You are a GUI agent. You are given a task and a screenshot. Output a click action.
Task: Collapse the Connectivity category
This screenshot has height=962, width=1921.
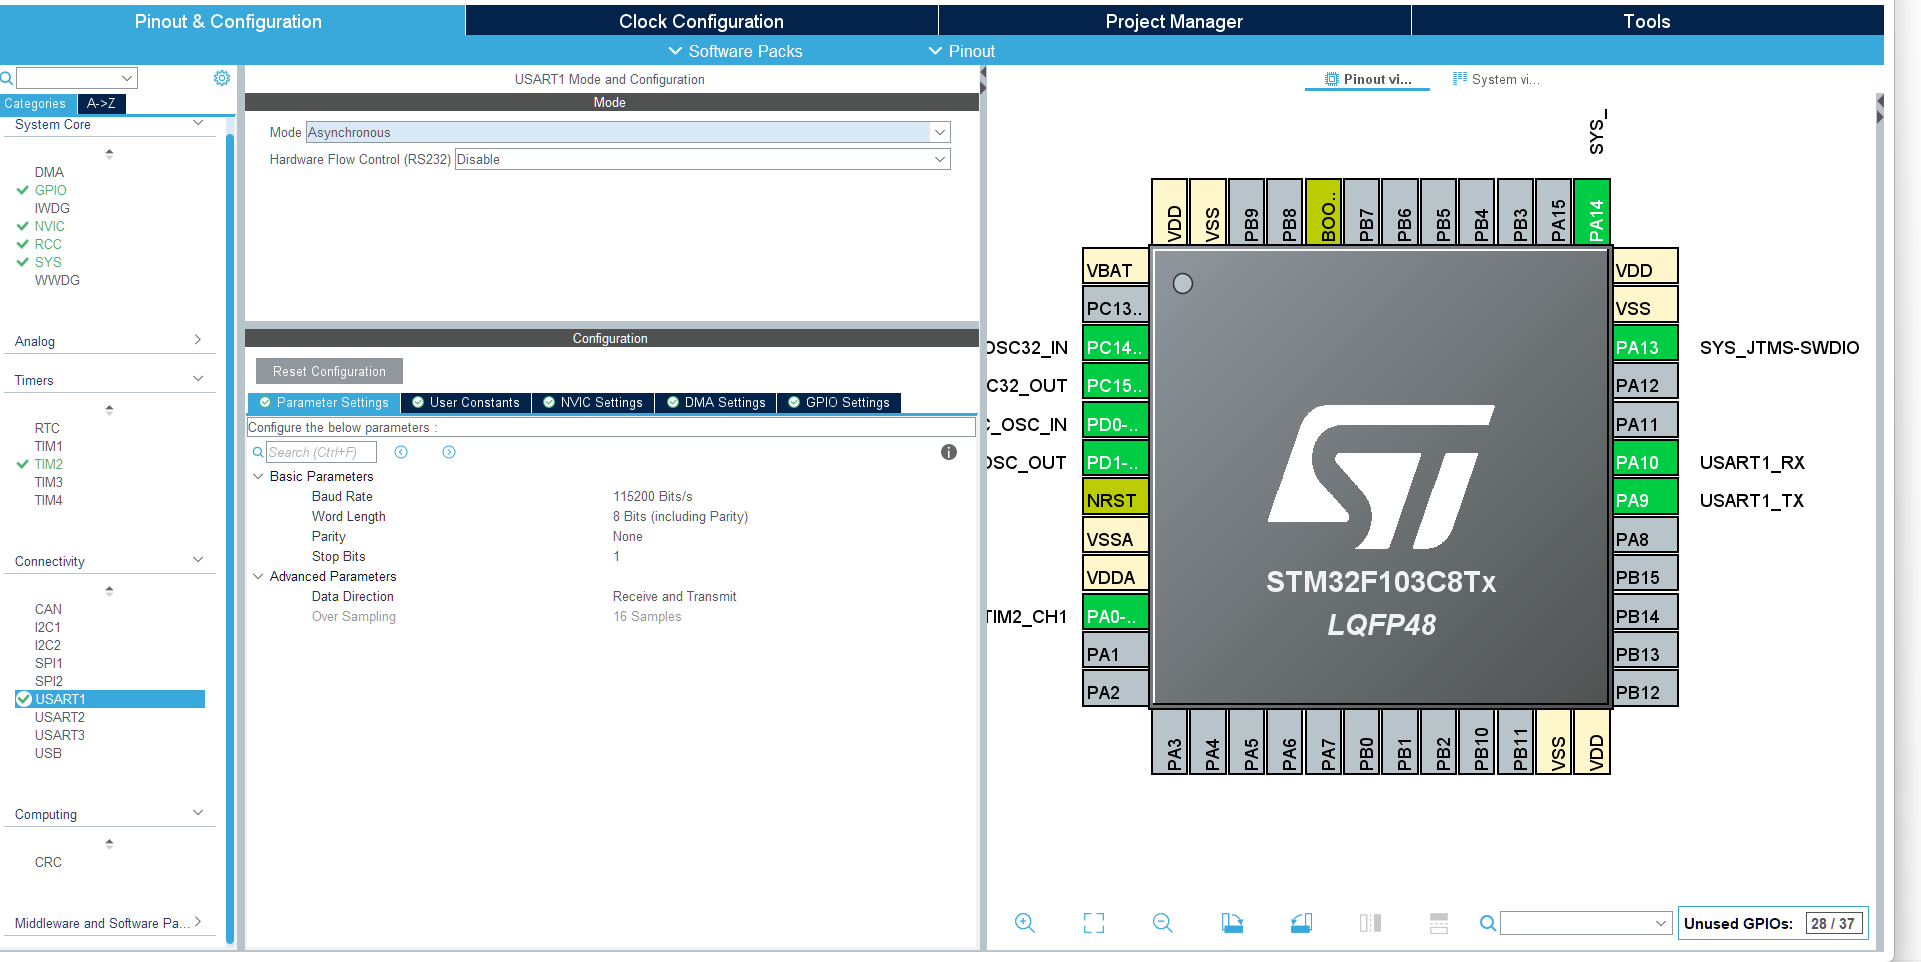point(198,560)
